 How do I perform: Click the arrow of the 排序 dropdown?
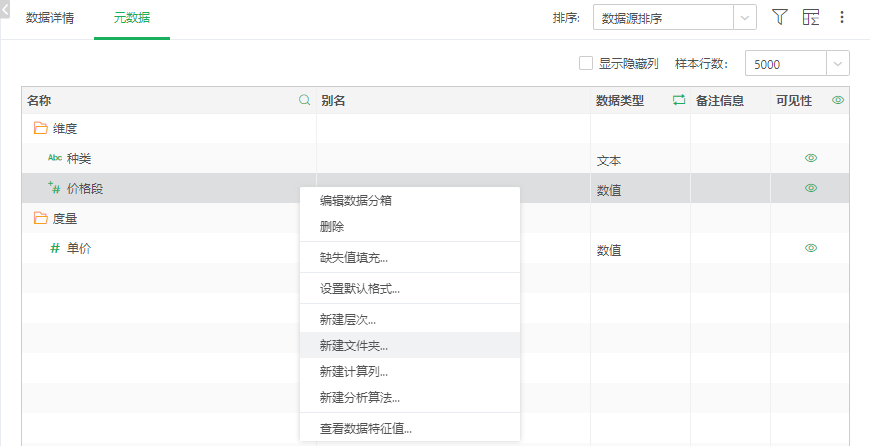click(745, 18)
